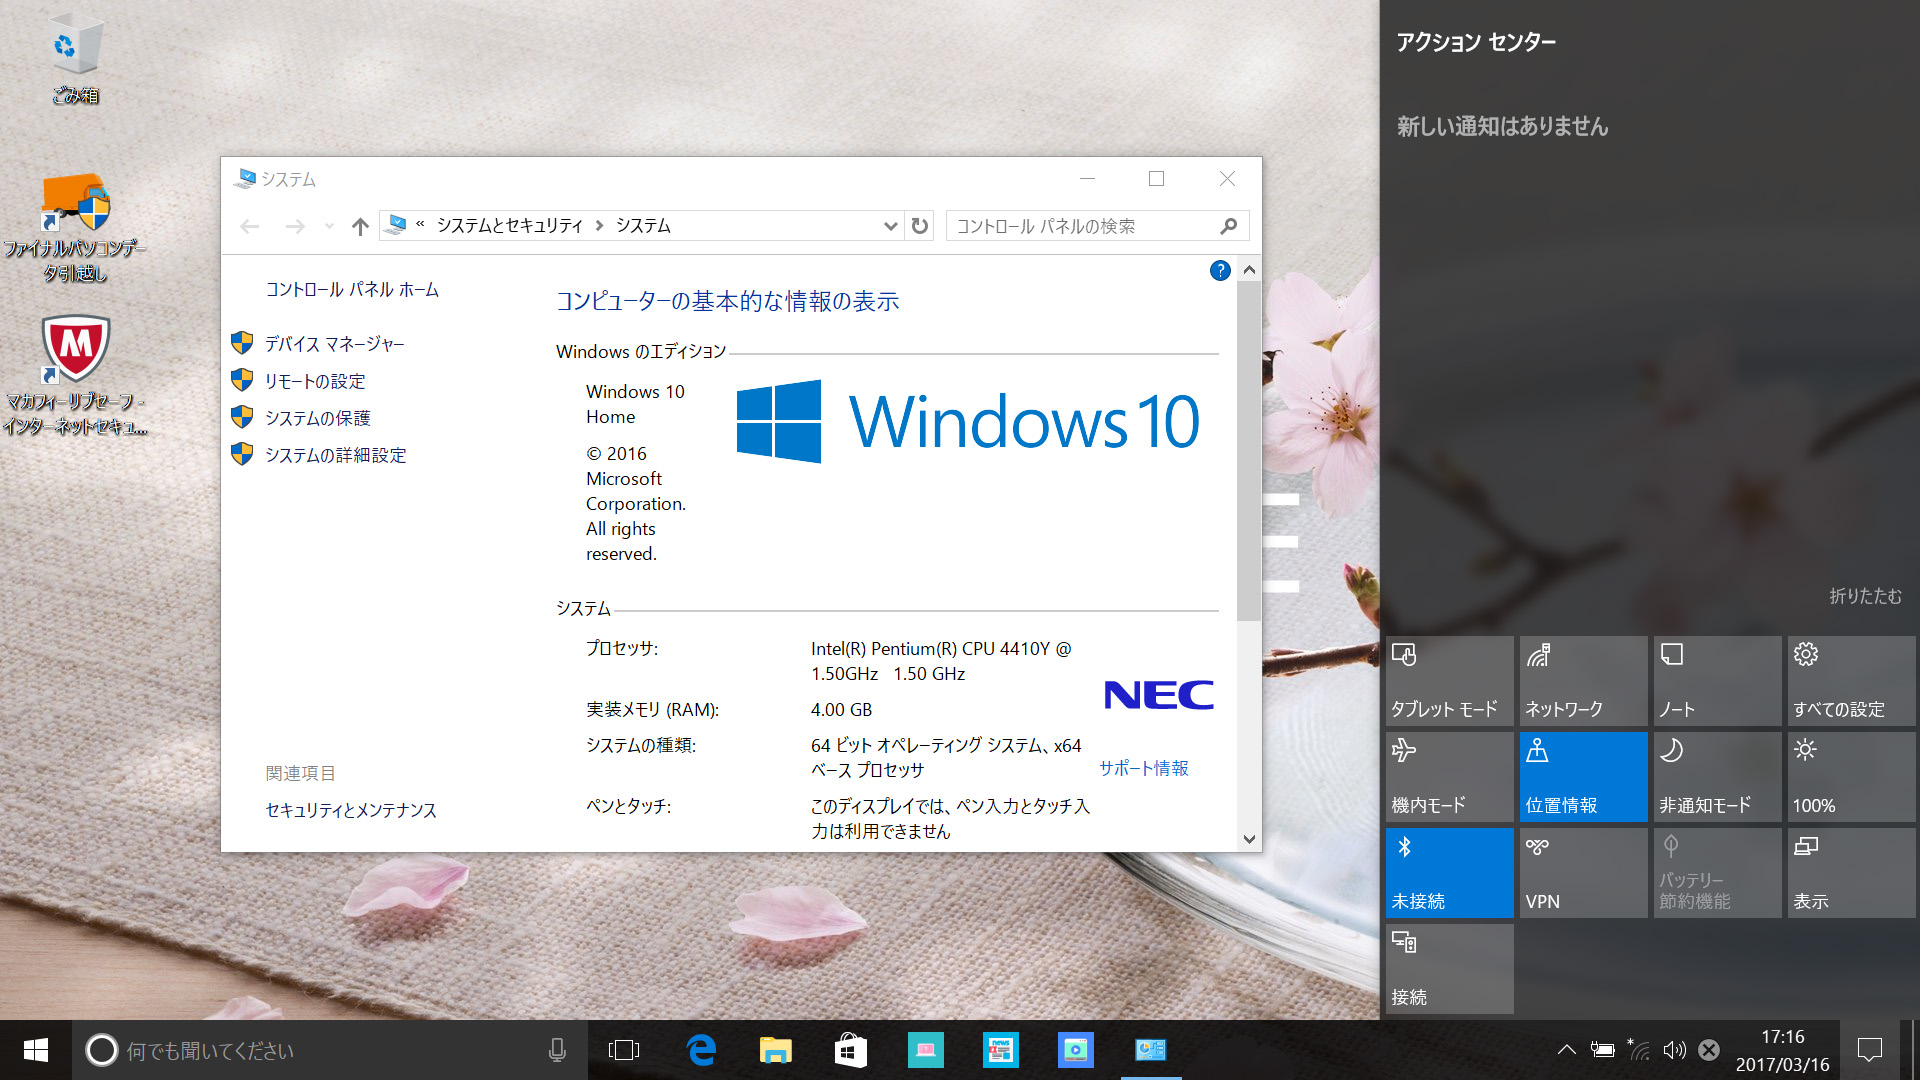1920x1080 pixels.
Task: Select システムの保護 in the left pane
Action: (319, 417)
